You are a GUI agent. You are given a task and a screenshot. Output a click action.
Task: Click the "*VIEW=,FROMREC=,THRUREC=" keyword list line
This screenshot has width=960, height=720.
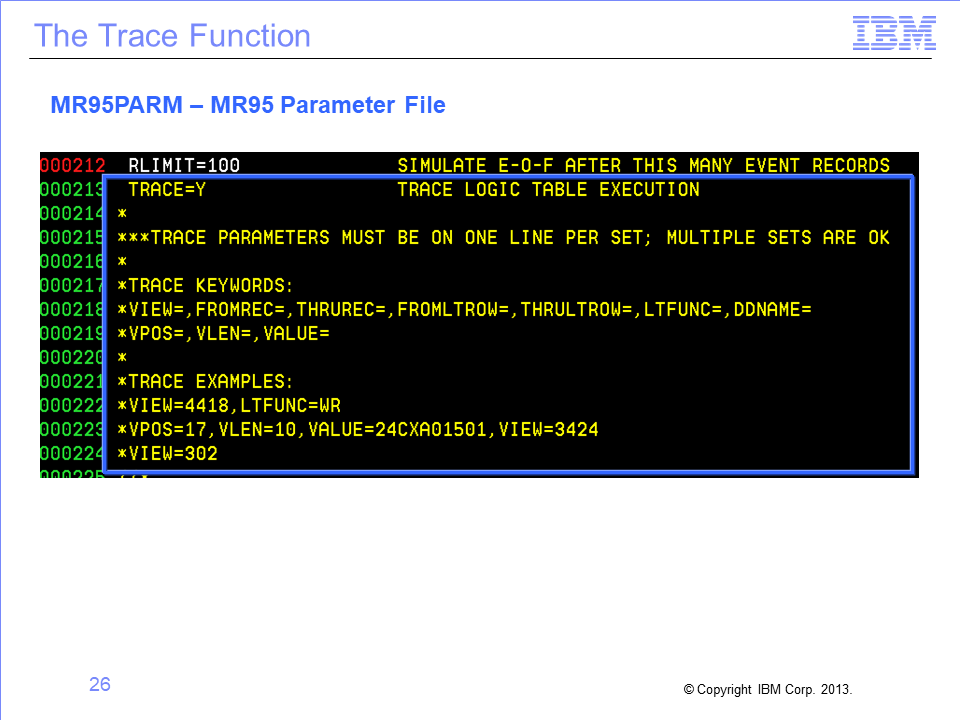tap(464, 310)
